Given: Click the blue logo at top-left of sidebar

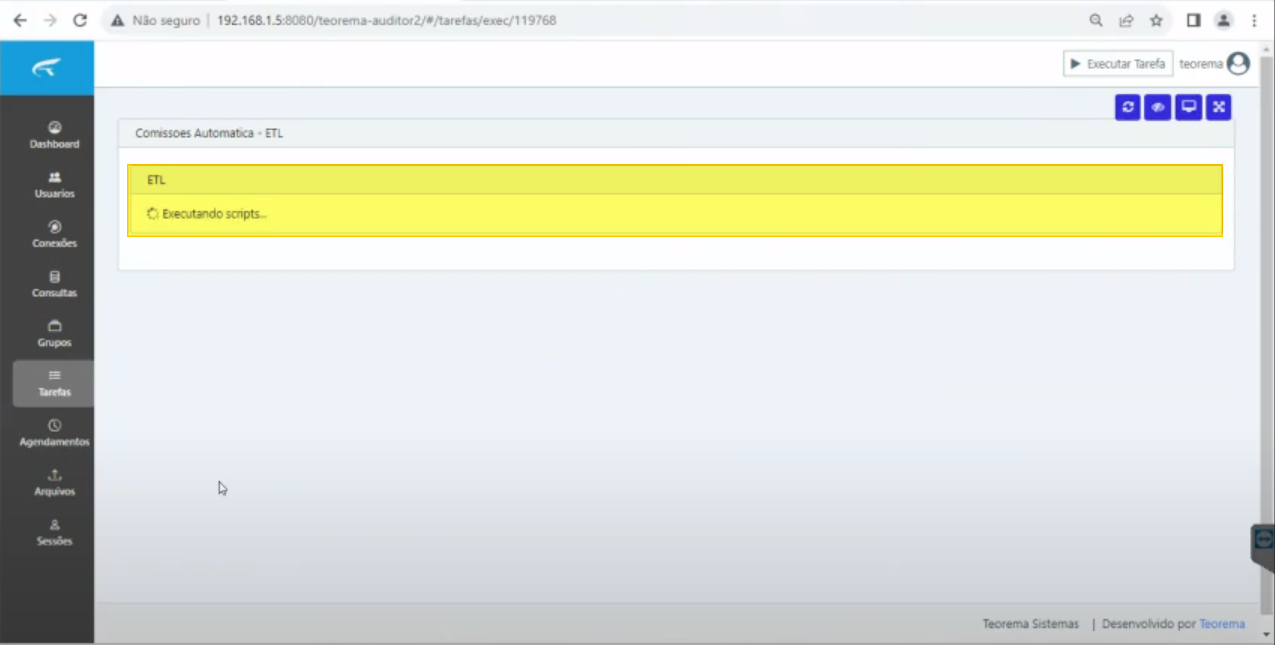Looking at the screenshot, I should click(47, 68).
